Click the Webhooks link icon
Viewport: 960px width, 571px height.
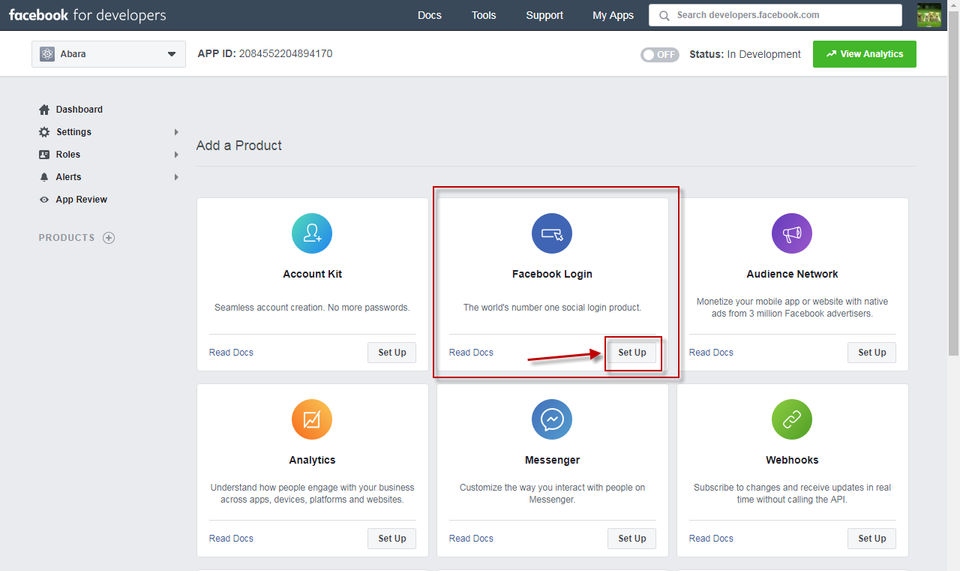792,420
